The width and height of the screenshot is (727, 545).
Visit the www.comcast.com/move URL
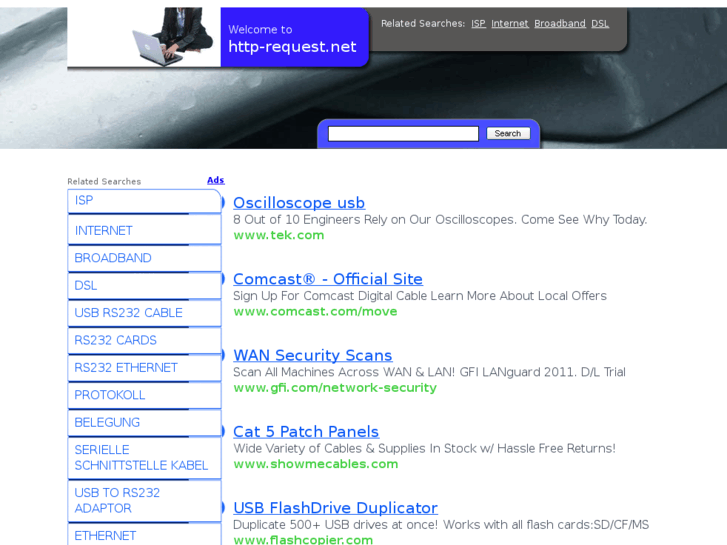[315, 311]
